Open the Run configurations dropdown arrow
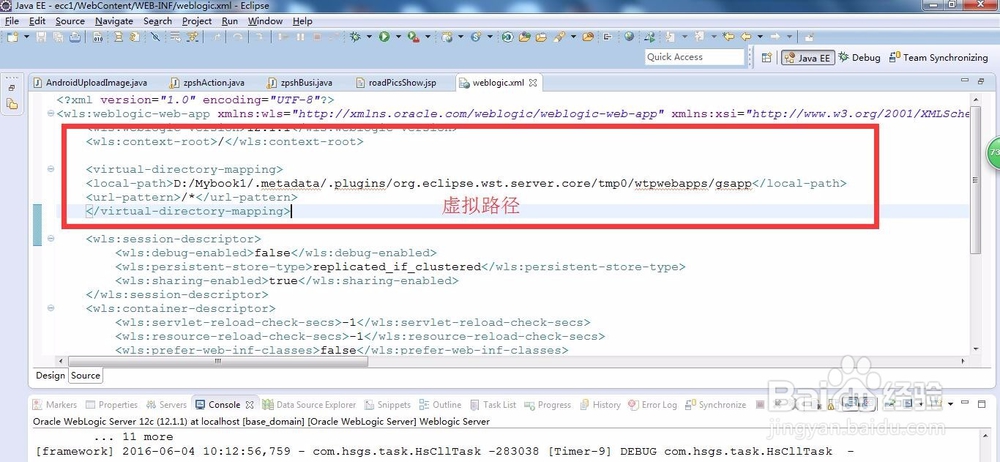1000x462 pixels. pyautogui.click(x=398, y=37)
